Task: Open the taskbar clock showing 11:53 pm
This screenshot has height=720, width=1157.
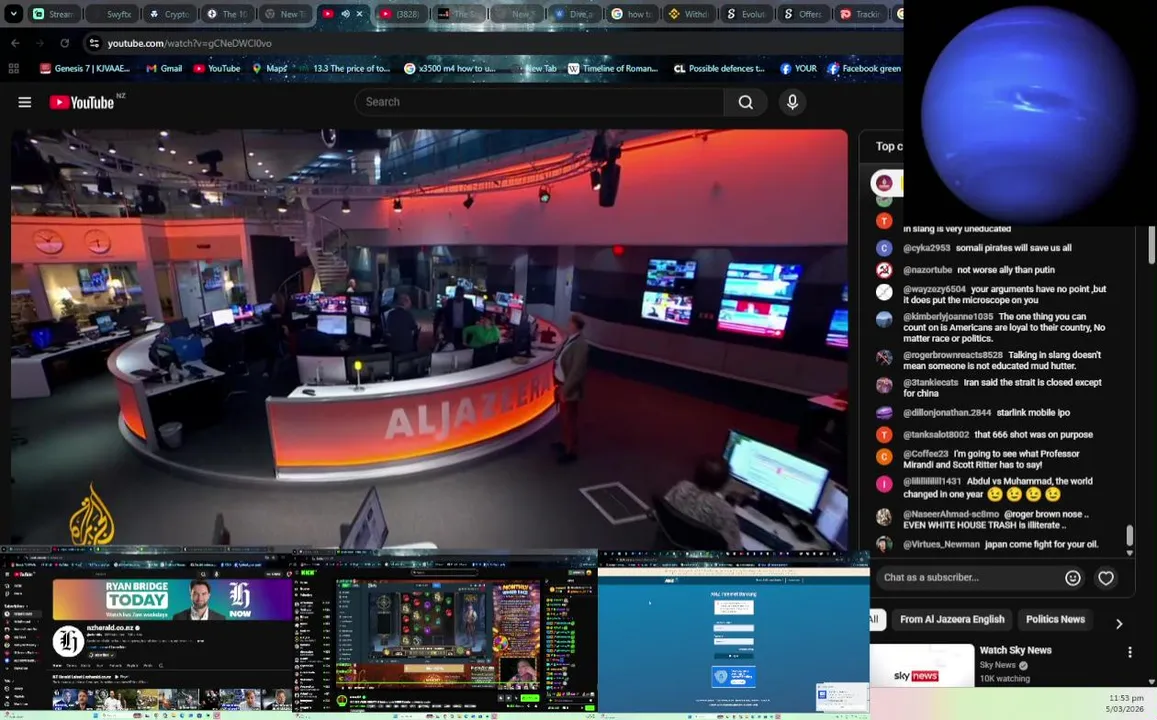Action: tap(1125, 703)
